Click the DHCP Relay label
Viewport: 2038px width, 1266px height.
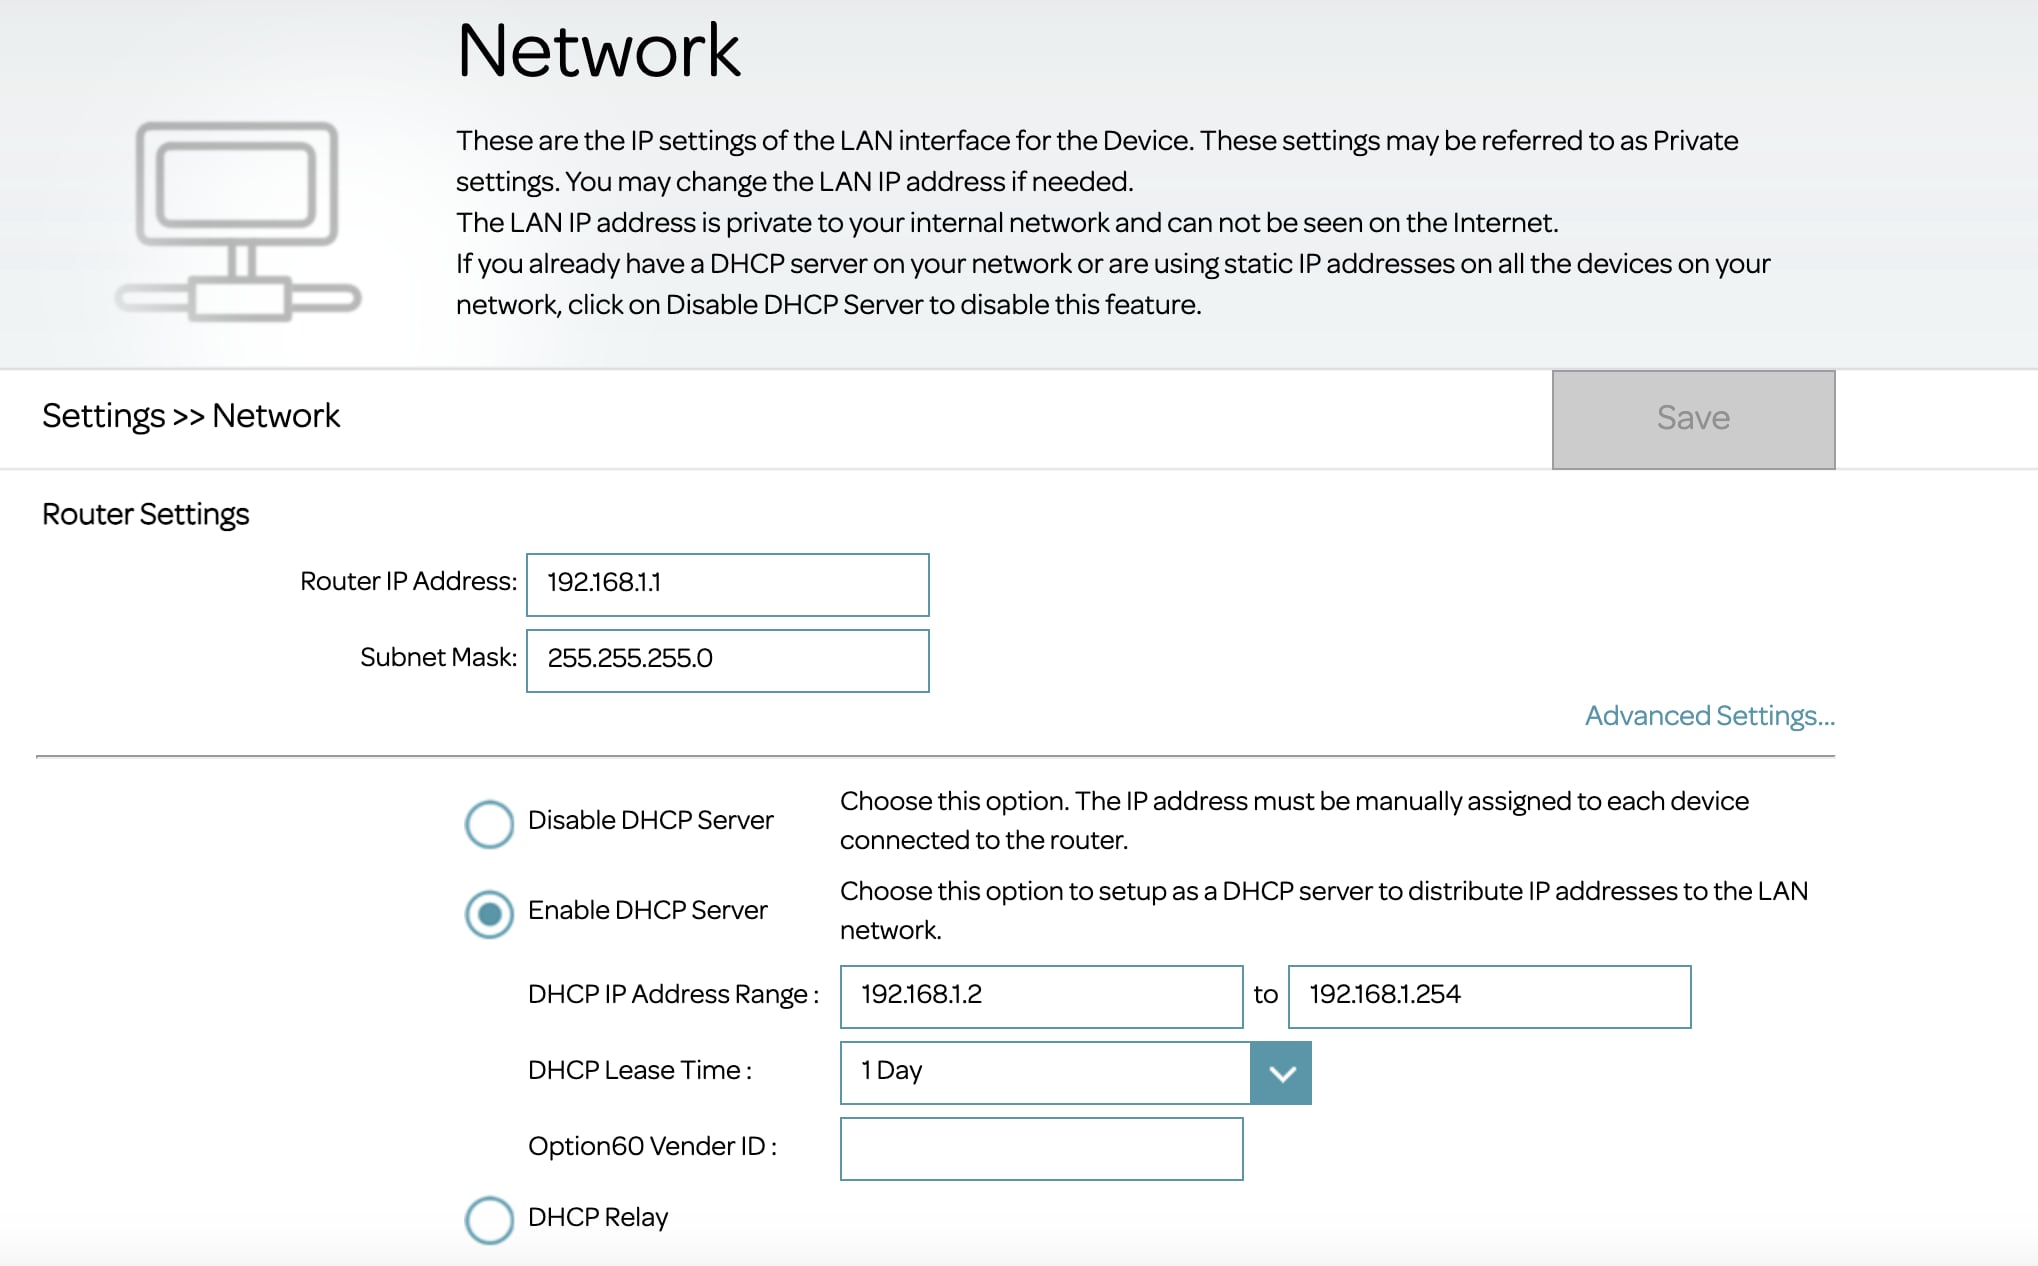[597, 1217]
